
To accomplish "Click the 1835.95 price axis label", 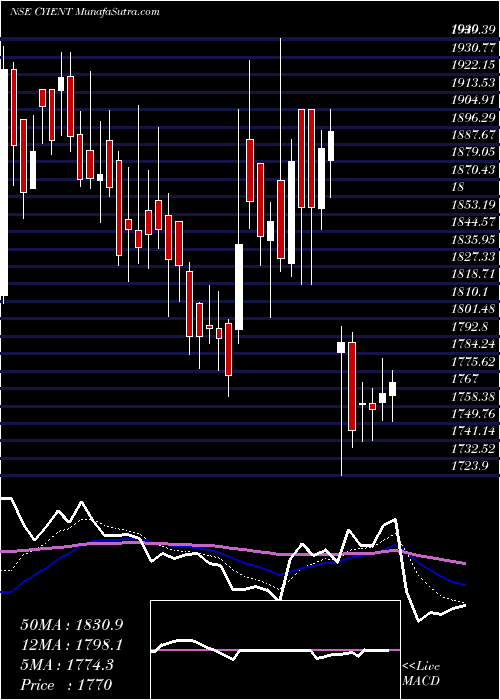I will point(473,239).
